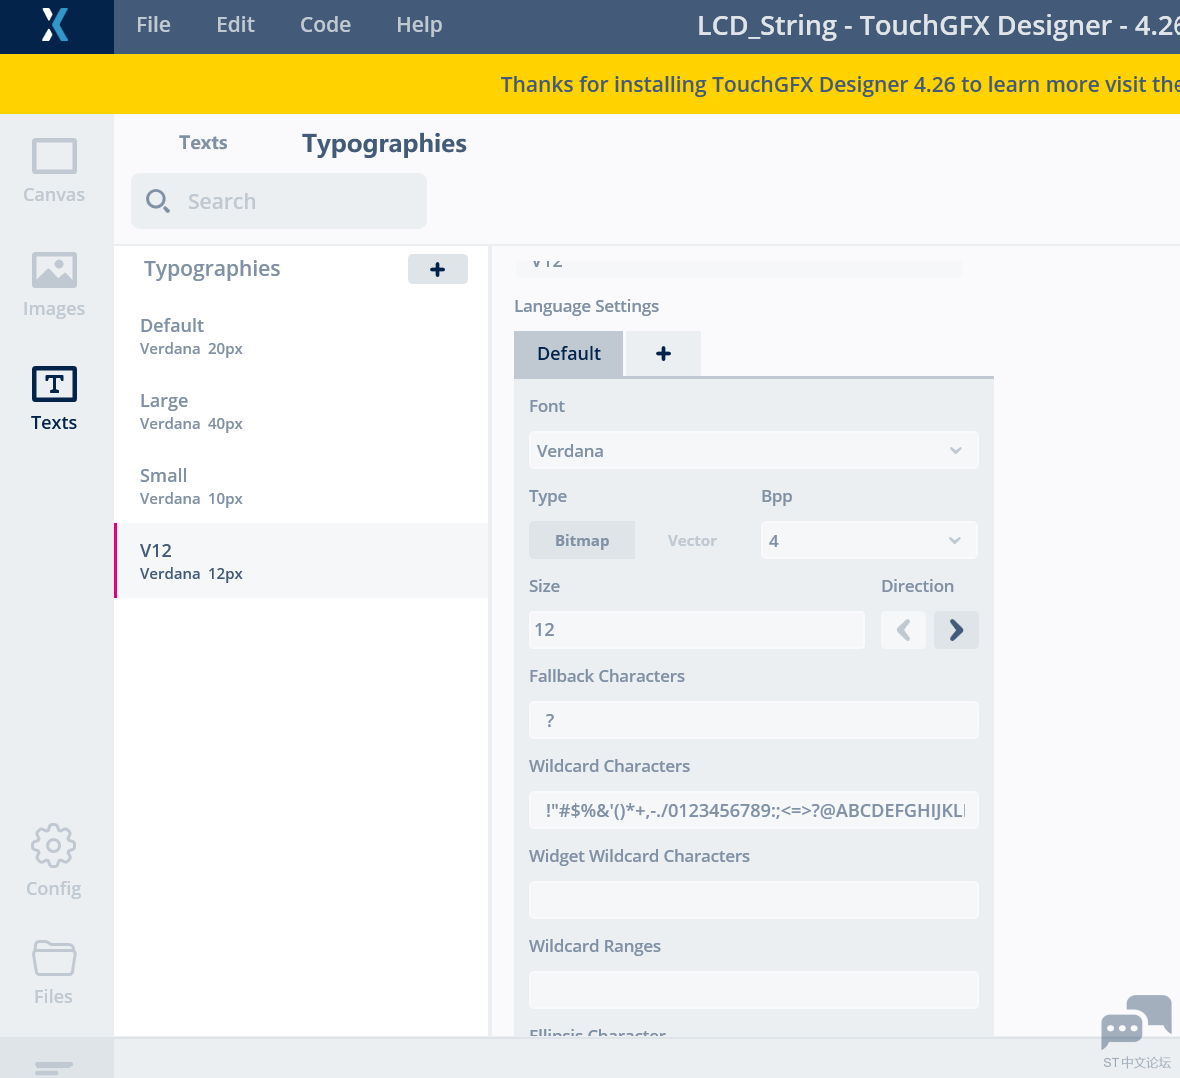Open the Texts view in sidebar
The height and width of the screenshot is (1078, 1180).
(53, 399)
